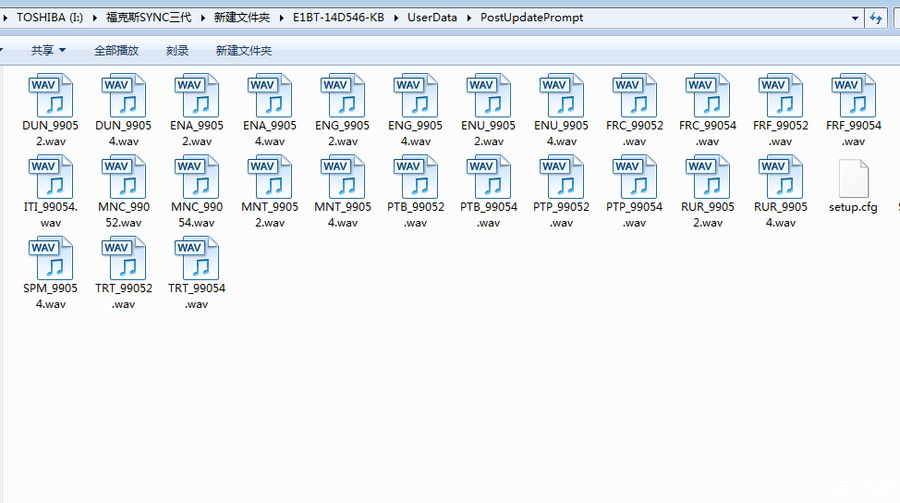The width and height of the screenshot is (900, 503).
Task: Open the 共享 share dropdown menu
Action: click(x=48, y=51)
